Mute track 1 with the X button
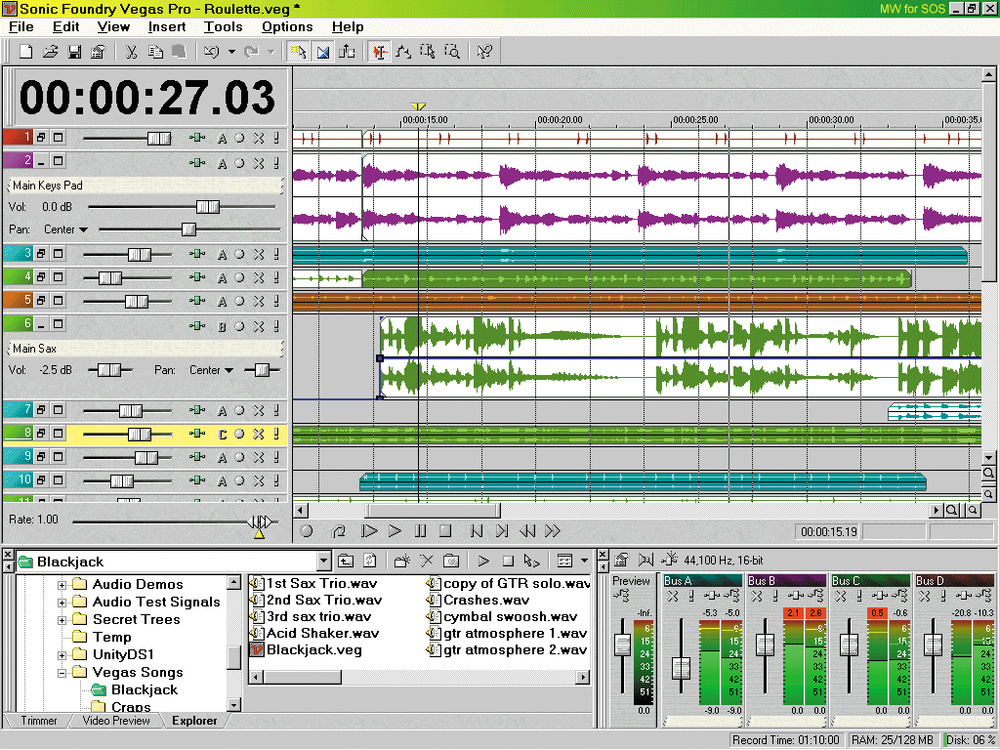This screenshot has height=750, width=1000. [x=258, y=138]
